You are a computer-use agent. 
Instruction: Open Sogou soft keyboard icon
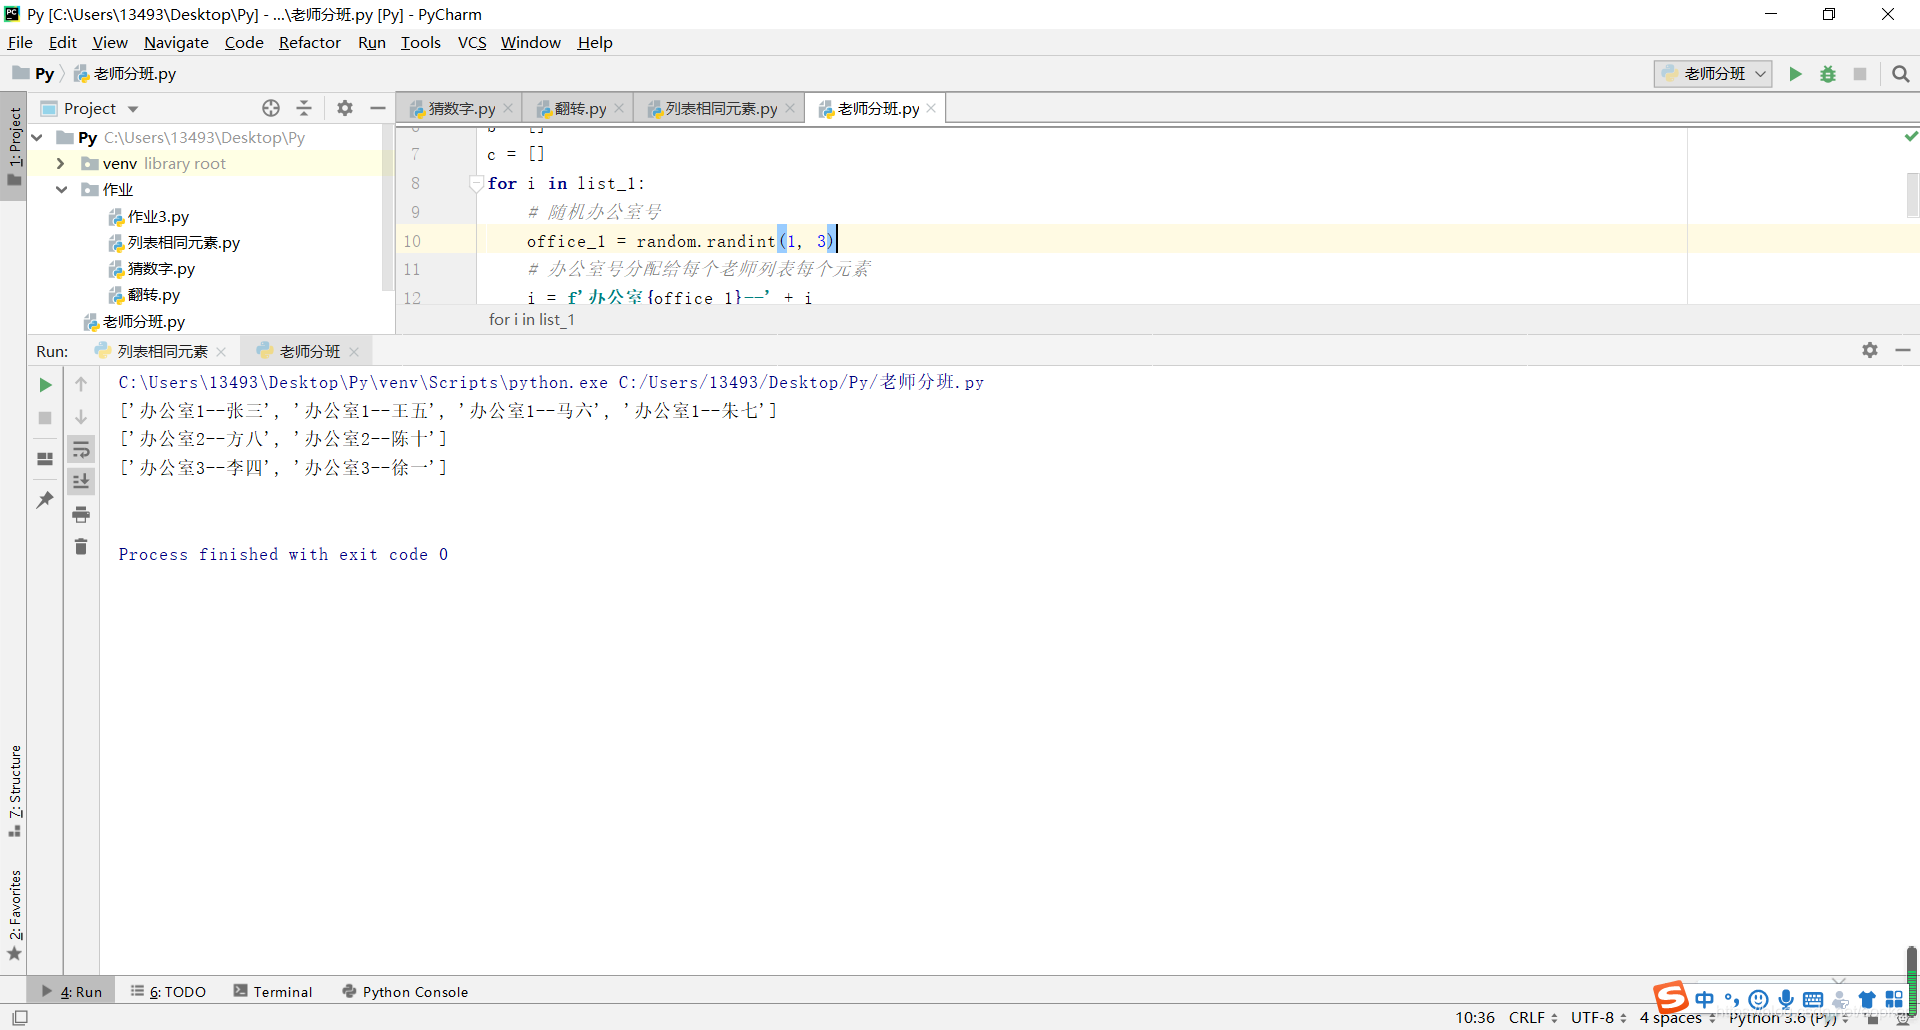coord(1813,999)
